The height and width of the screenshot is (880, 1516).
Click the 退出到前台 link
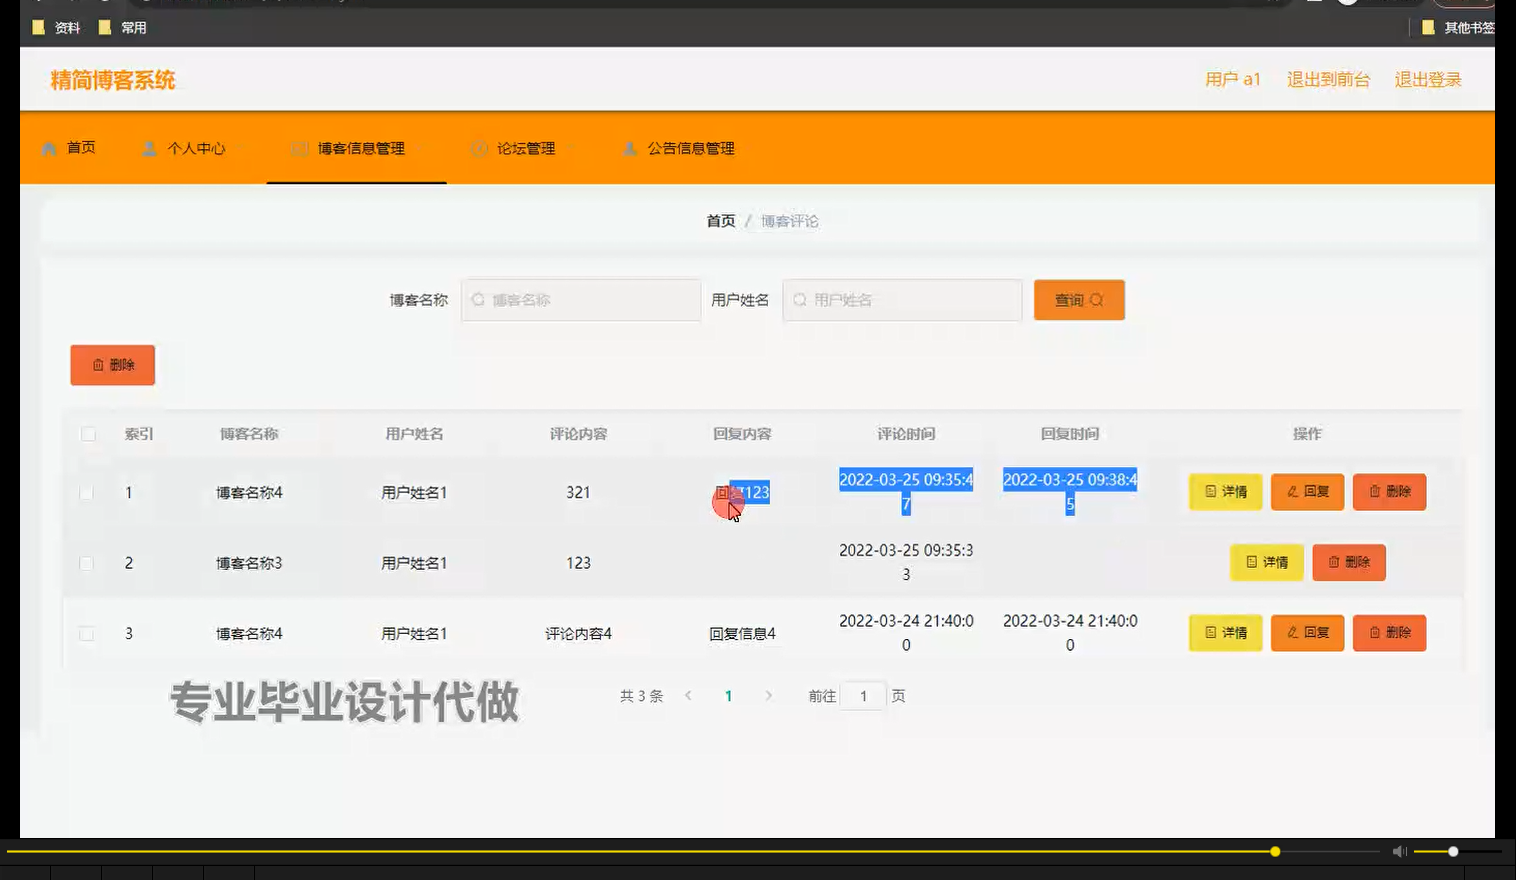click(x=1328, y=79)
